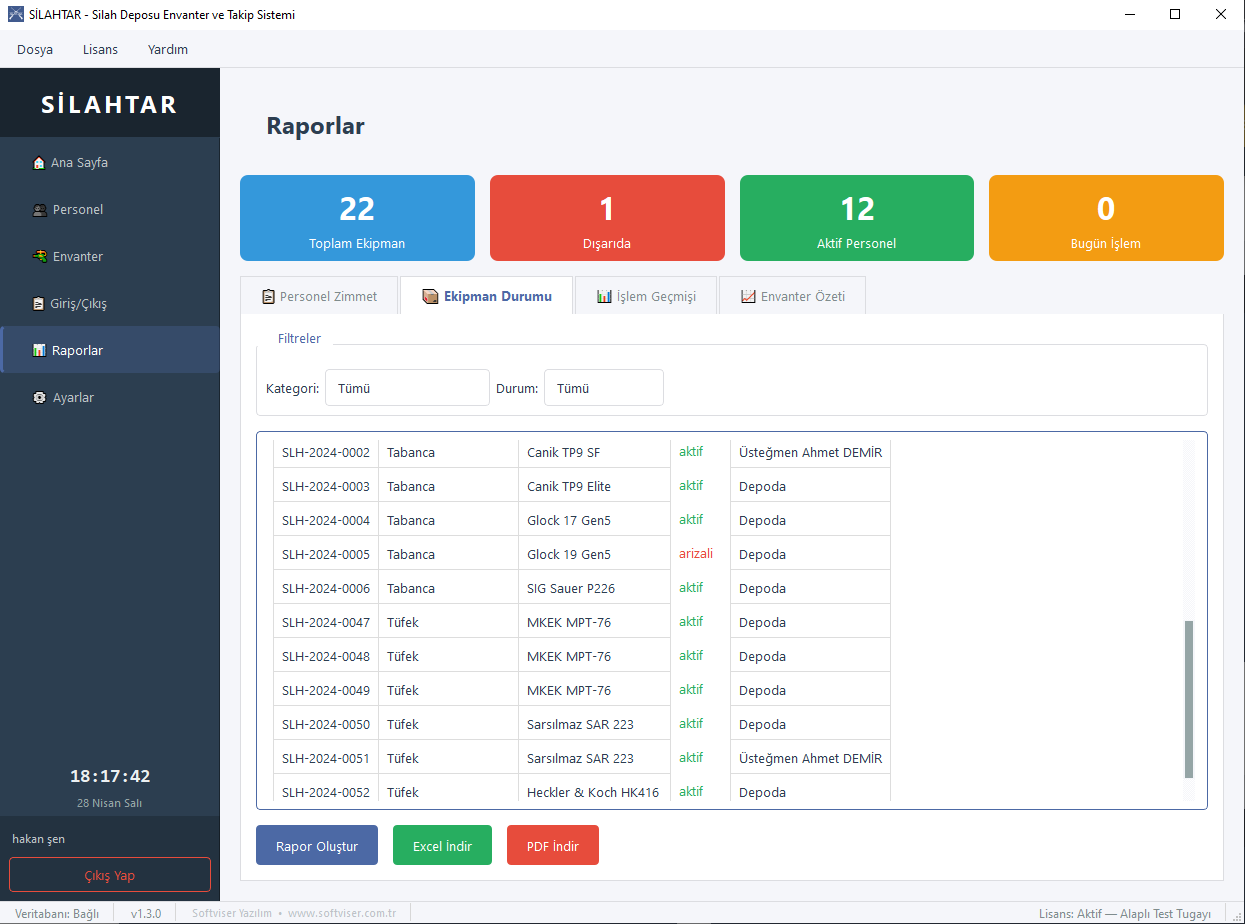Click the Excel İndir button
Image resolution: width=1245 pixels, height=924 pixels.
click(x=442, y=846)
